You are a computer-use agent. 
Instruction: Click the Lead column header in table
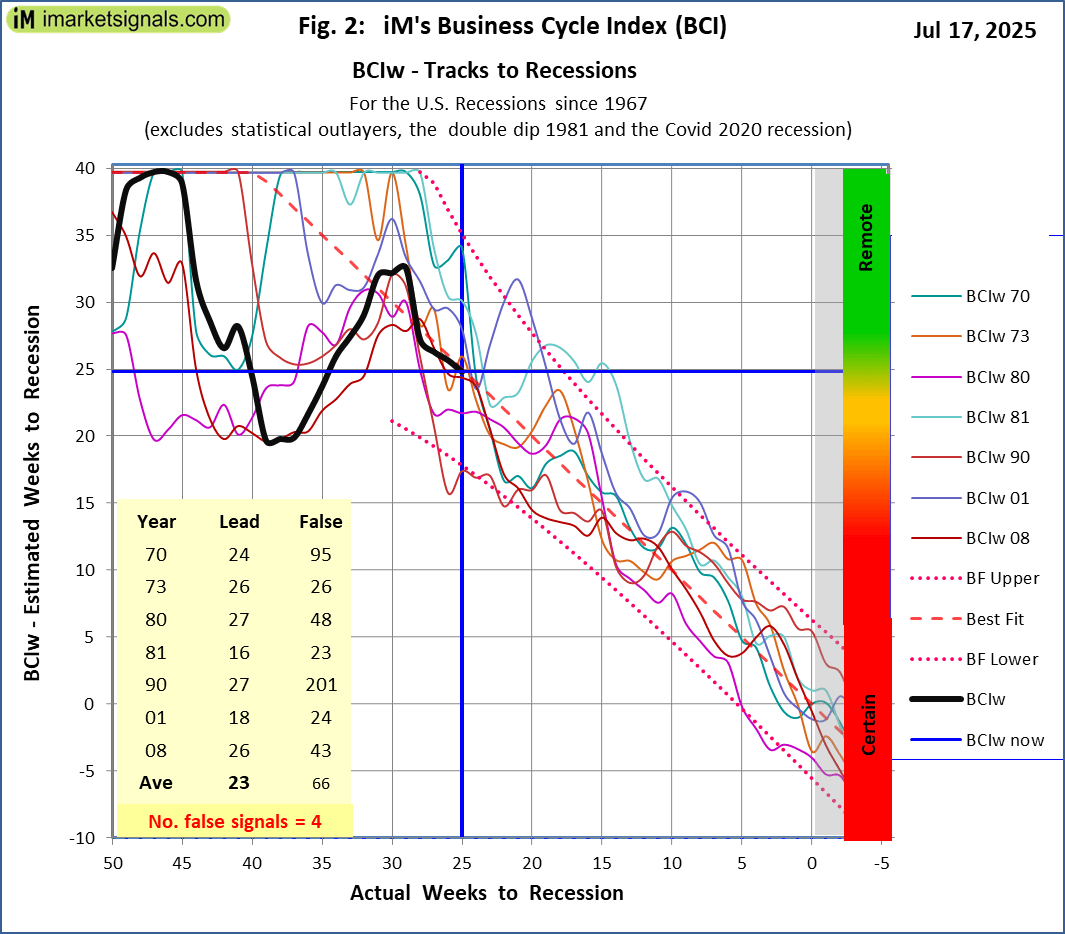[x=239, y=521]
